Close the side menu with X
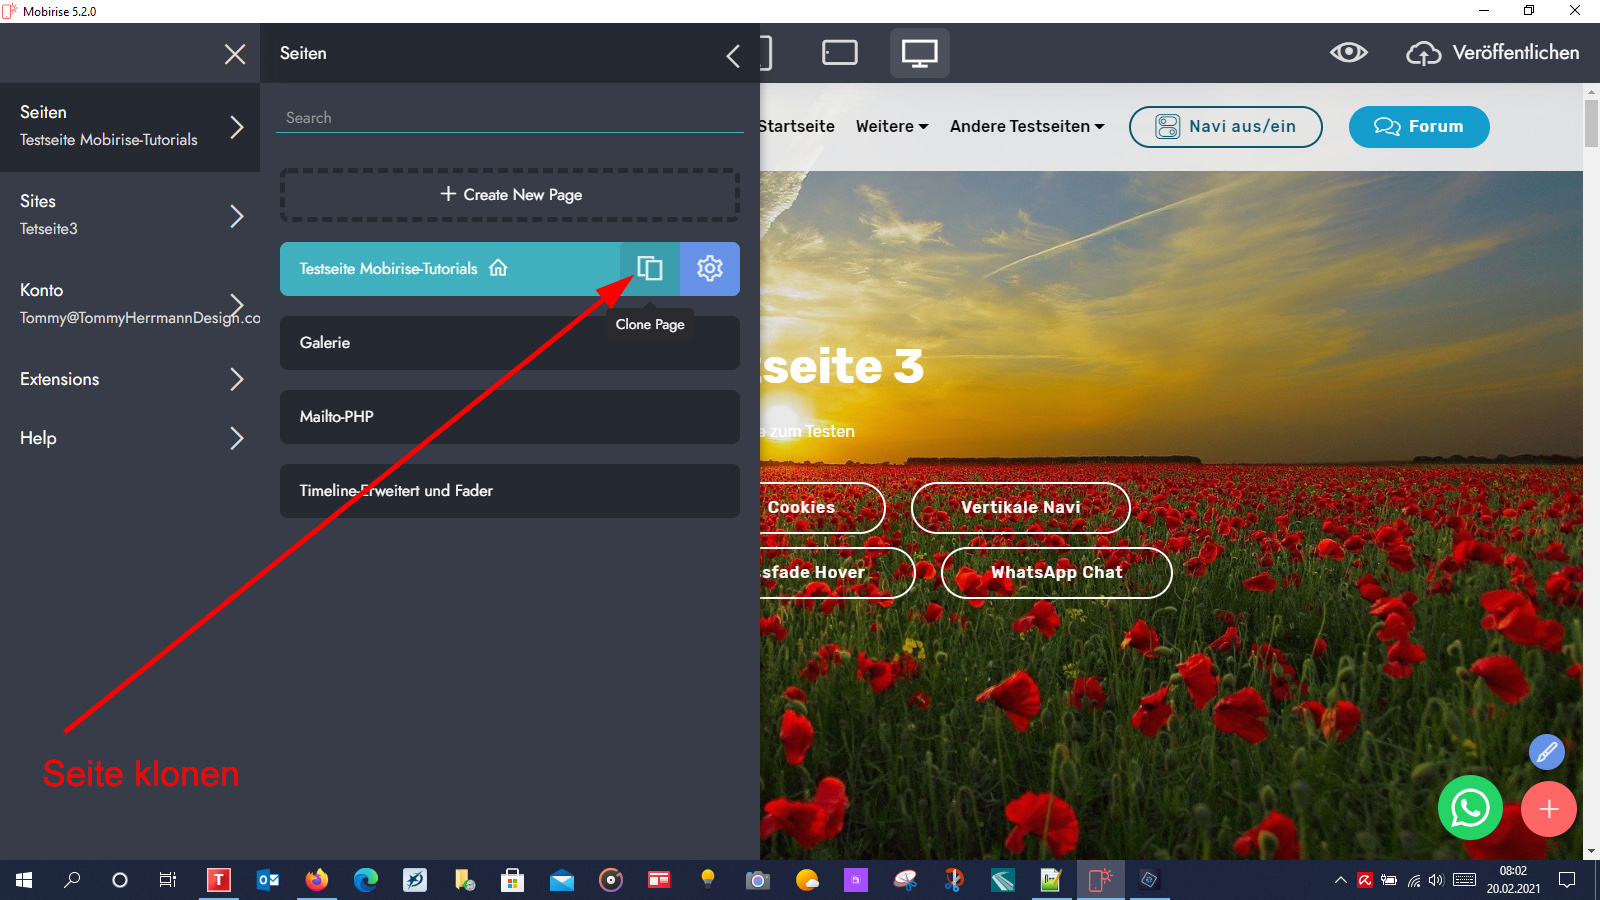Screen dimensions: 1600x900 (x=235, y=54)
